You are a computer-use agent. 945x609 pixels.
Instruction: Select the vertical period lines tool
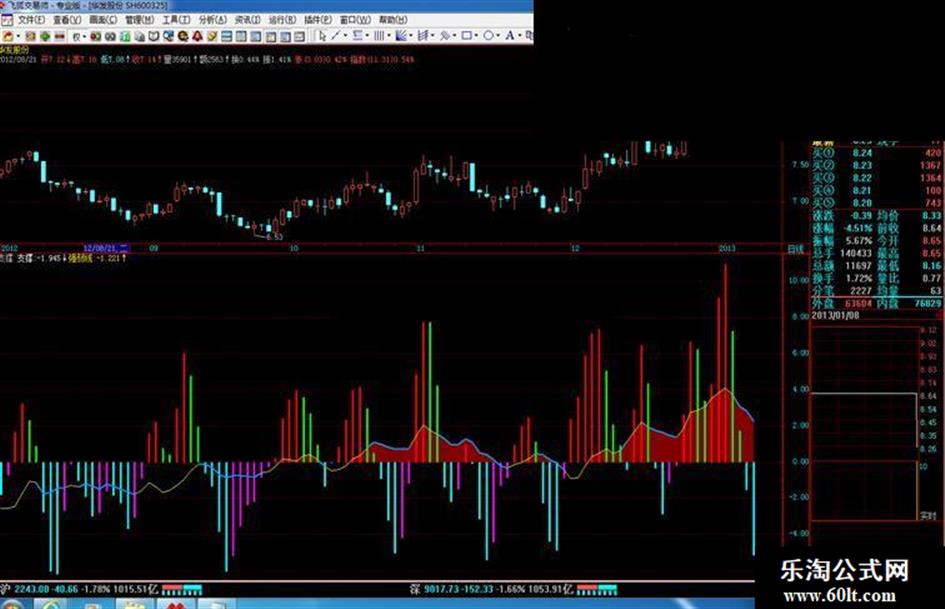pos(378,36)
